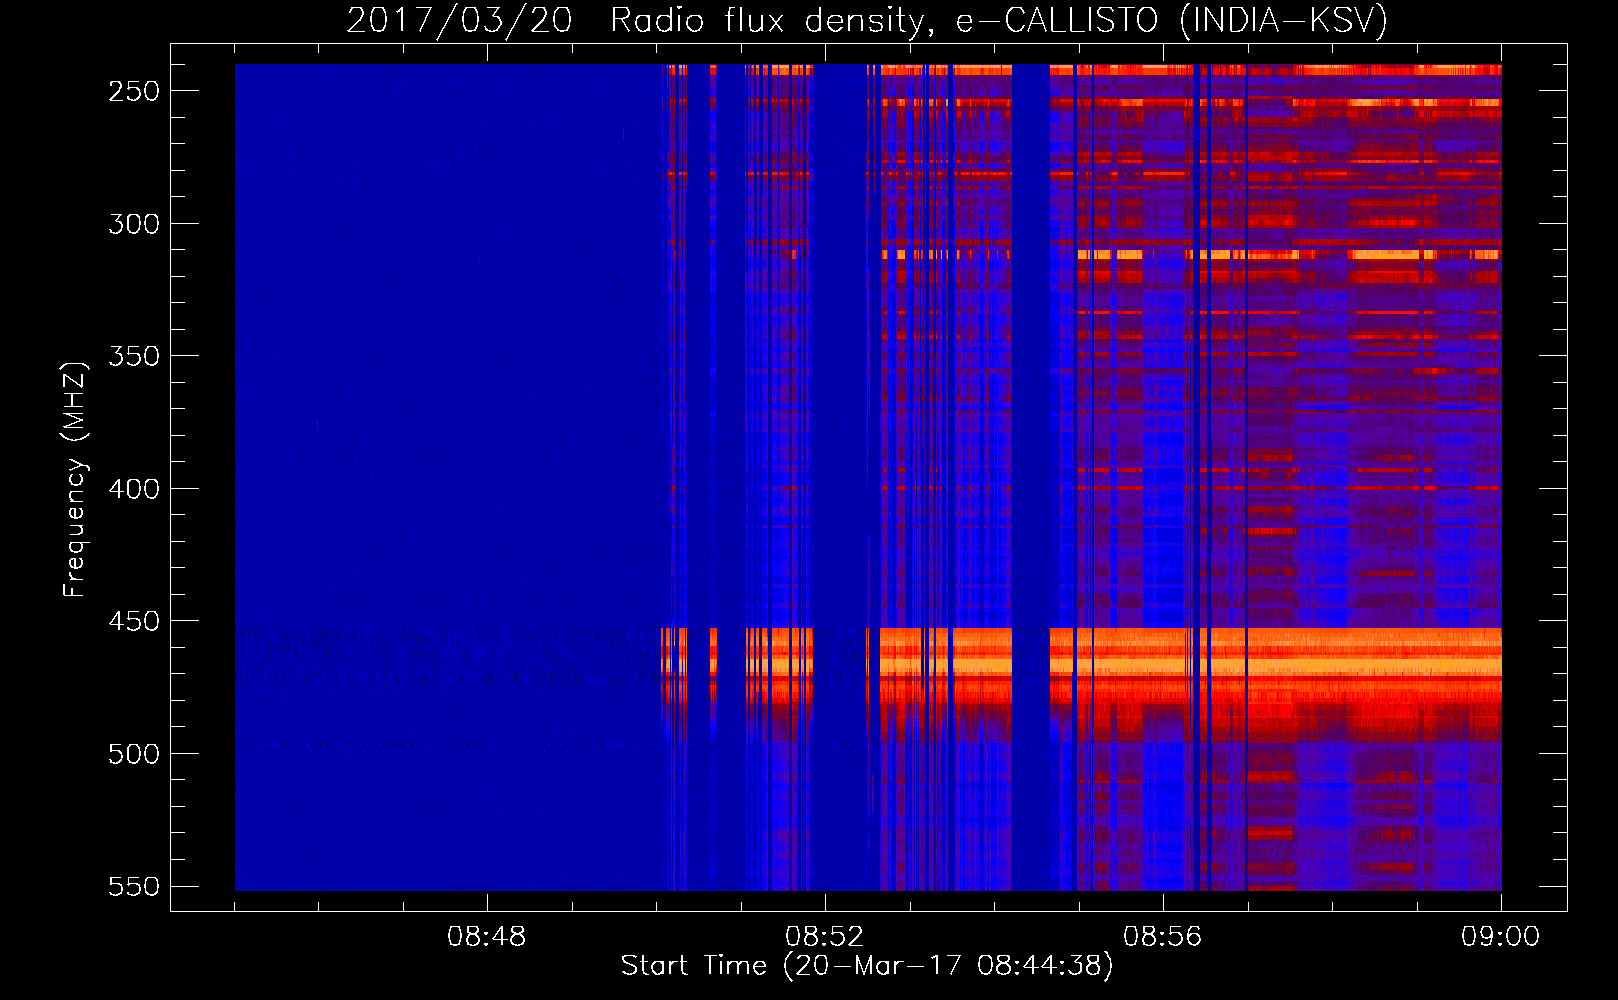Viewport: 1618px width, 1000px height.
Task: Click the 350 frequency tick label
Action: (134, 356)
